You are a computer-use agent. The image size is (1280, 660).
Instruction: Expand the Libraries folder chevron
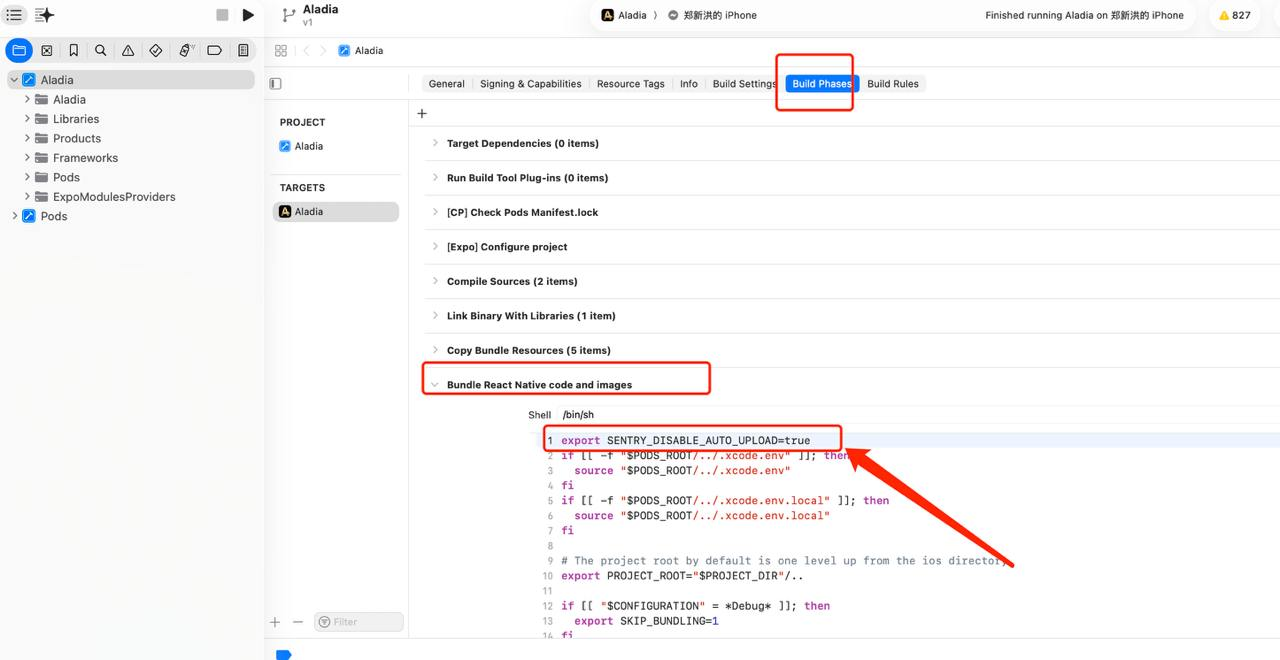coord(27,118)
